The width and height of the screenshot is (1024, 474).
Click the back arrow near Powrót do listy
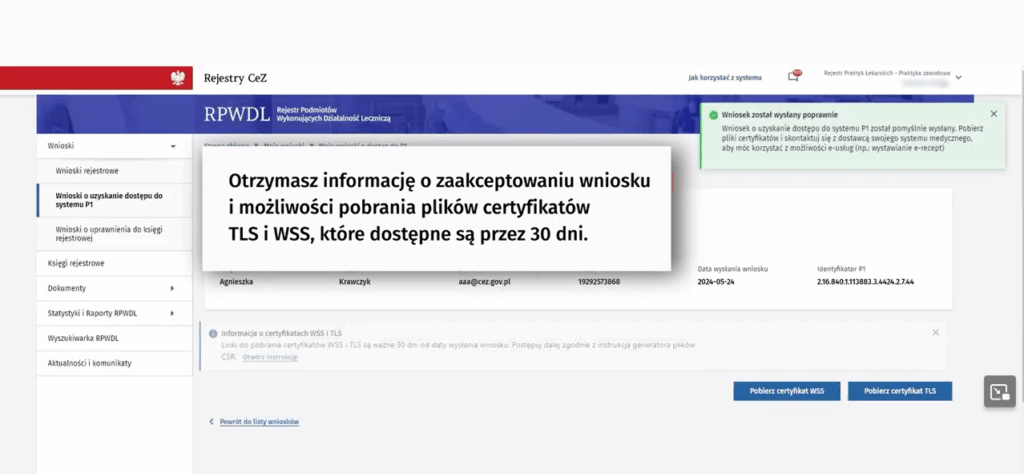[211, 422]
